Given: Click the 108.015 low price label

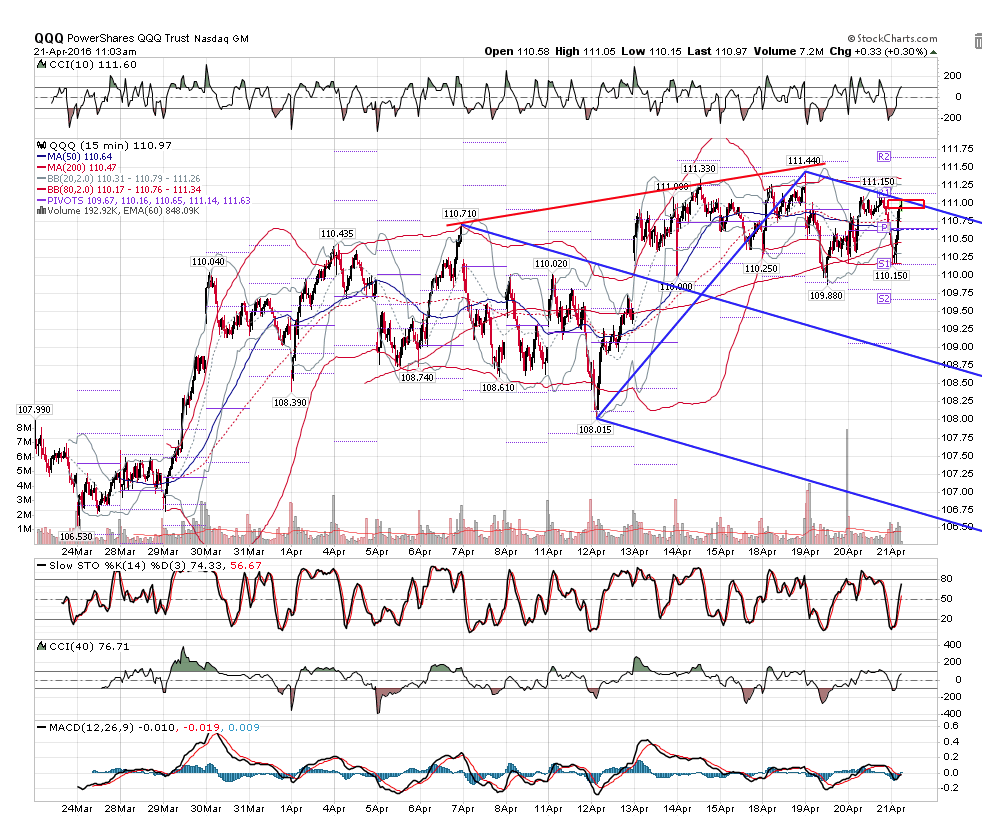Looking at the screenshot, I should 595,429.
